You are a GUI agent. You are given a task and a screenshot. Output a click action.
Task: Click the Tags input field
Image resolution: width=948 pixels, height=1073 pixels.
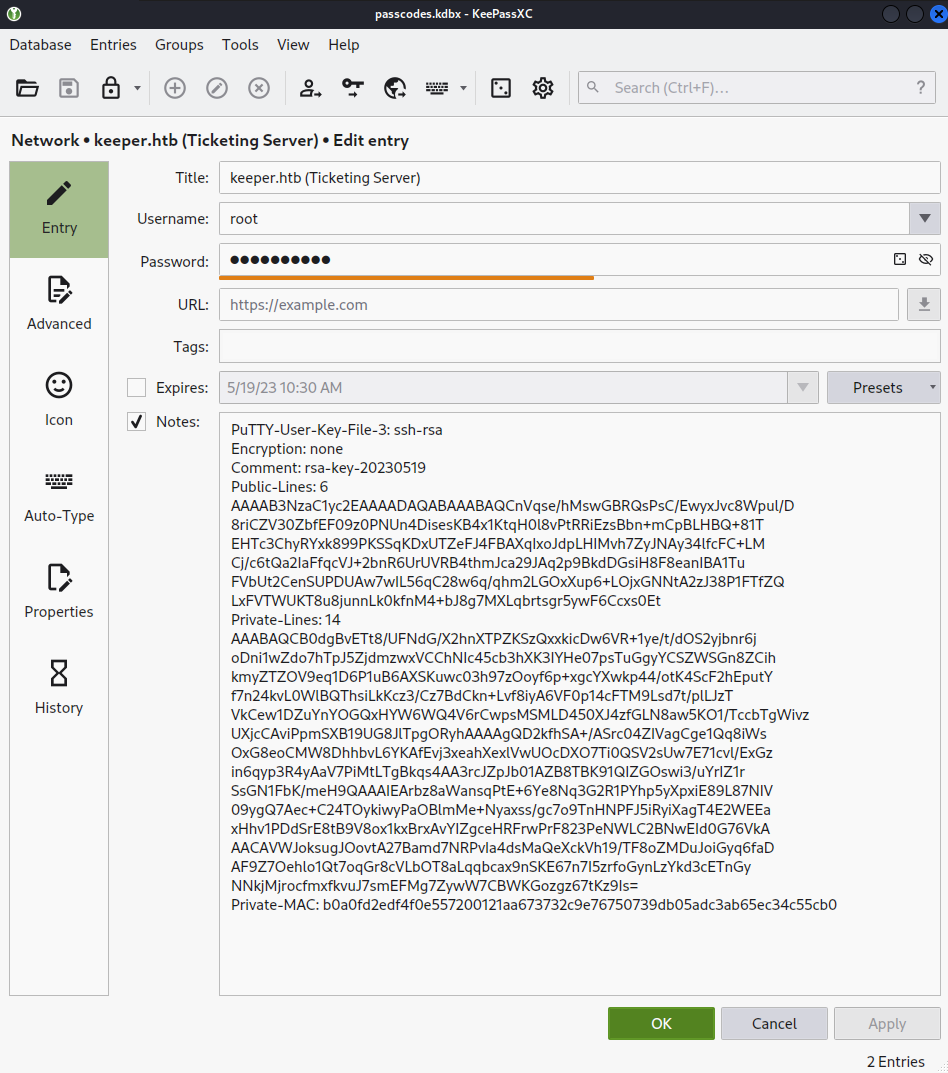[580, 346]
